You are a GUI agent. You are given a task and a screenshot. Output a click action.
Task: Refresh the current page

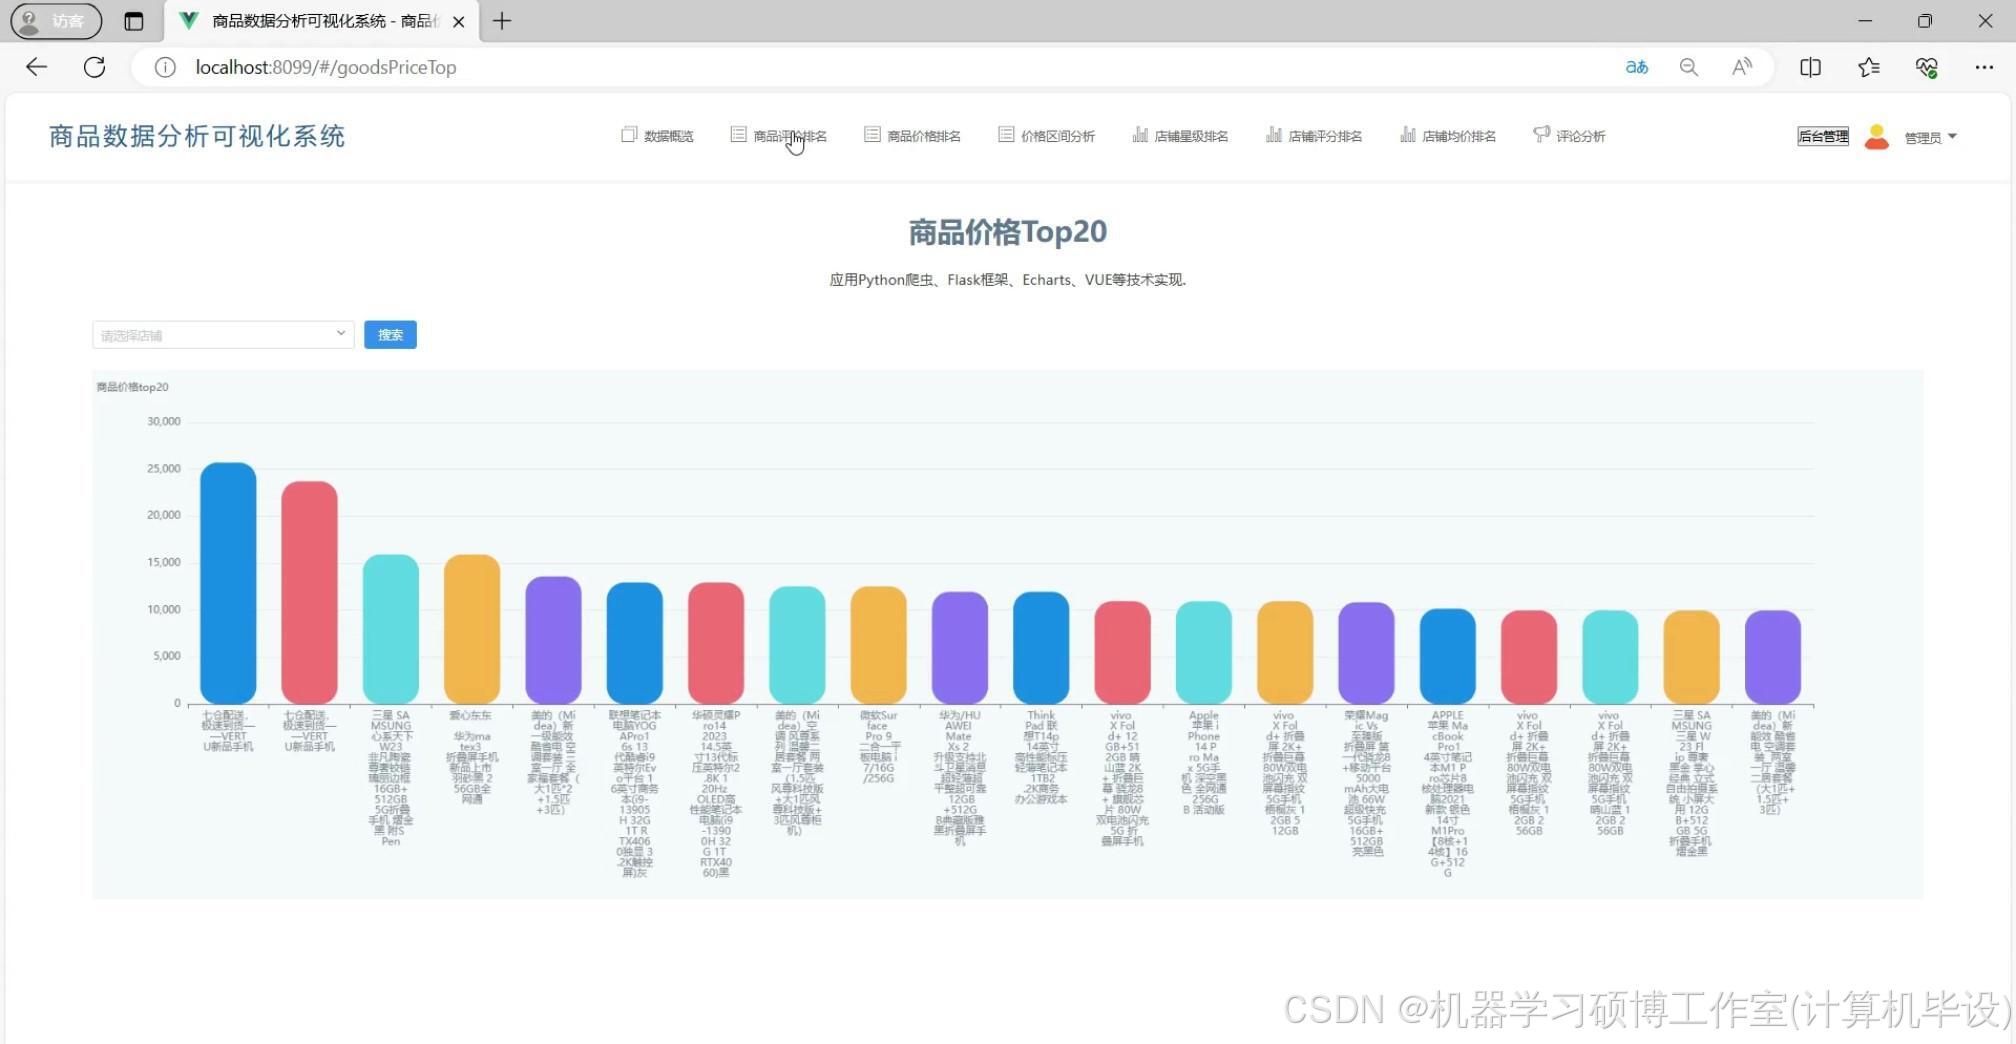[95, 67]
